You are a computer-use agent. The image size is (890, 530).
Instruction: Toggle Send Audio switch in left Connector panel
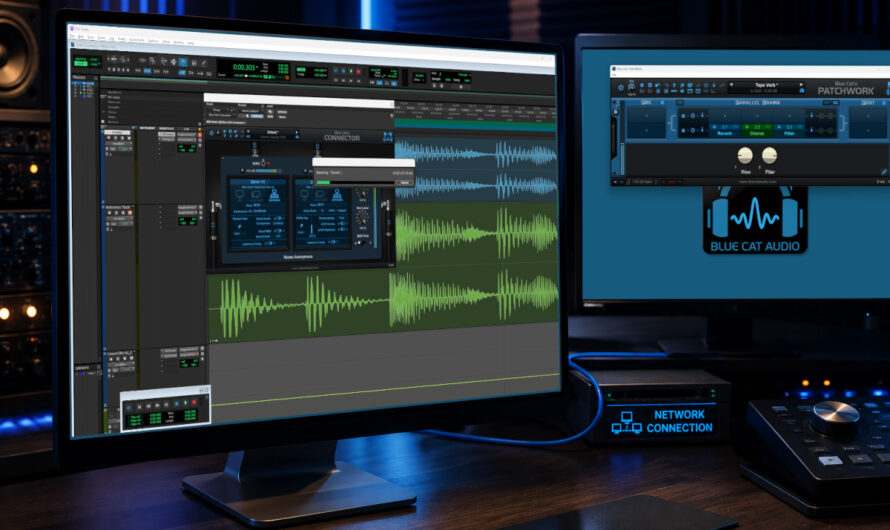coord(278,218)
